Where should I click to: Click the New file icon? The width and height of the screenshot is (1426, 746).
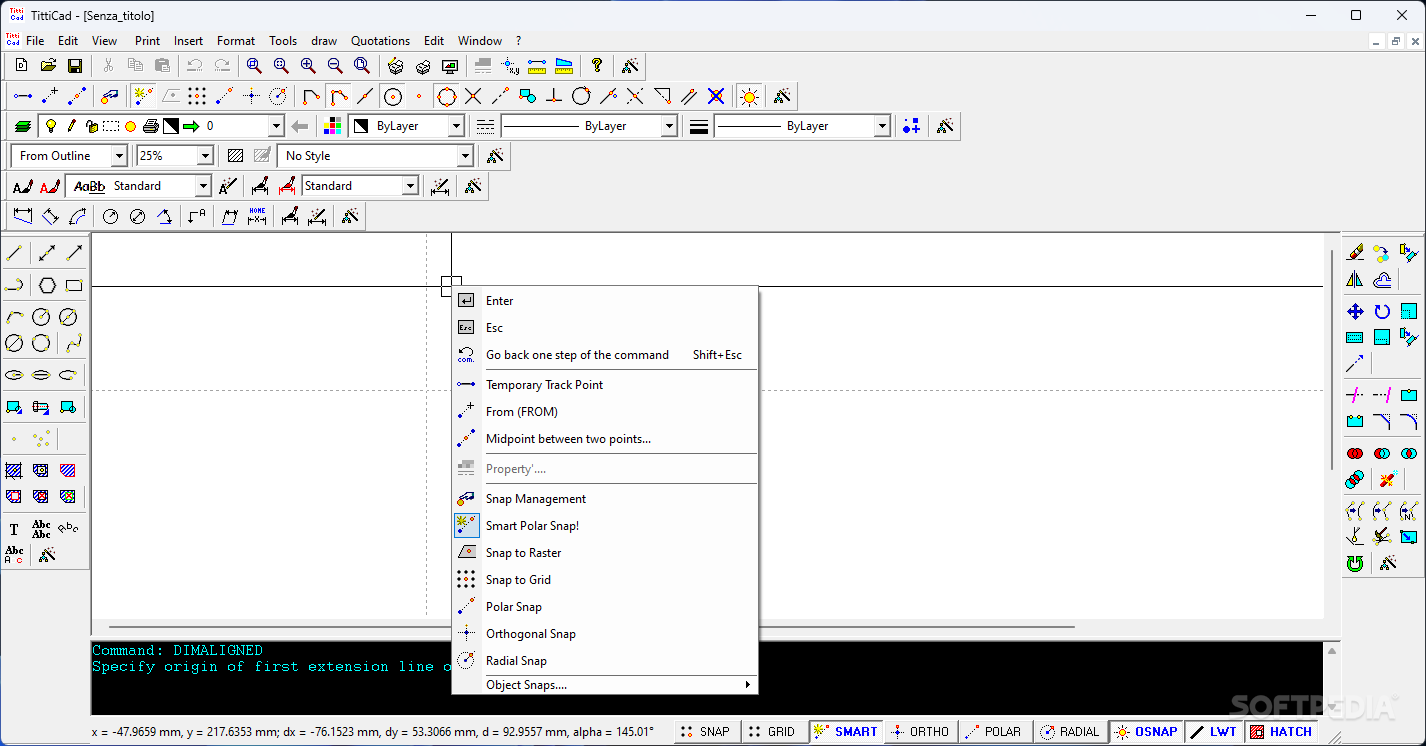(21, 66)
